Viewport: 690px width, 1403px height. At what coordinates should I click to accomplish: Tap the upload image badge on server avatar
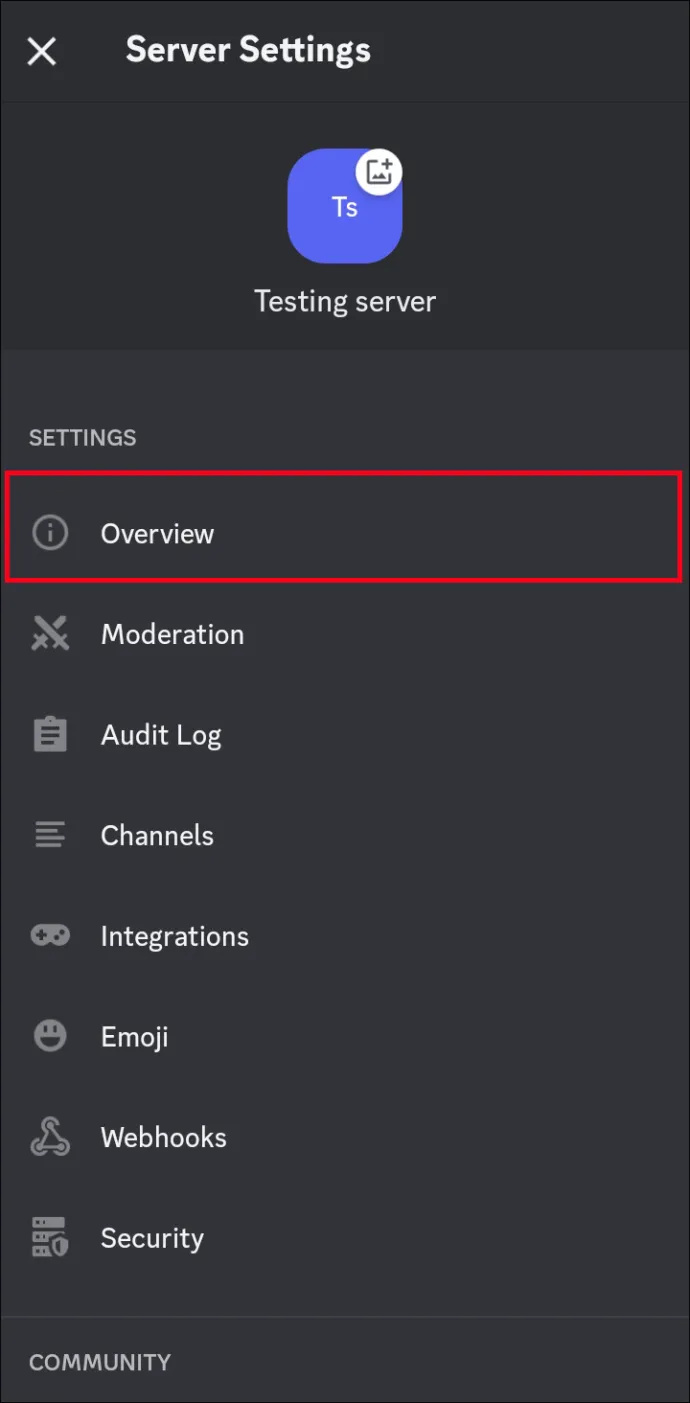click(x=379, y=171)
